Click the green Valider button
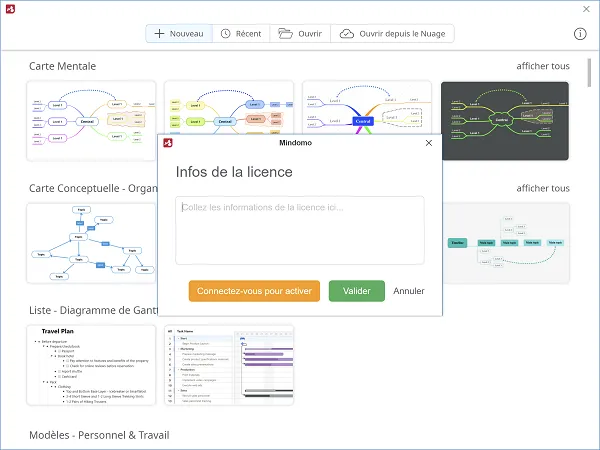Screen dimensions: 600x450 (x=357, y=291)
